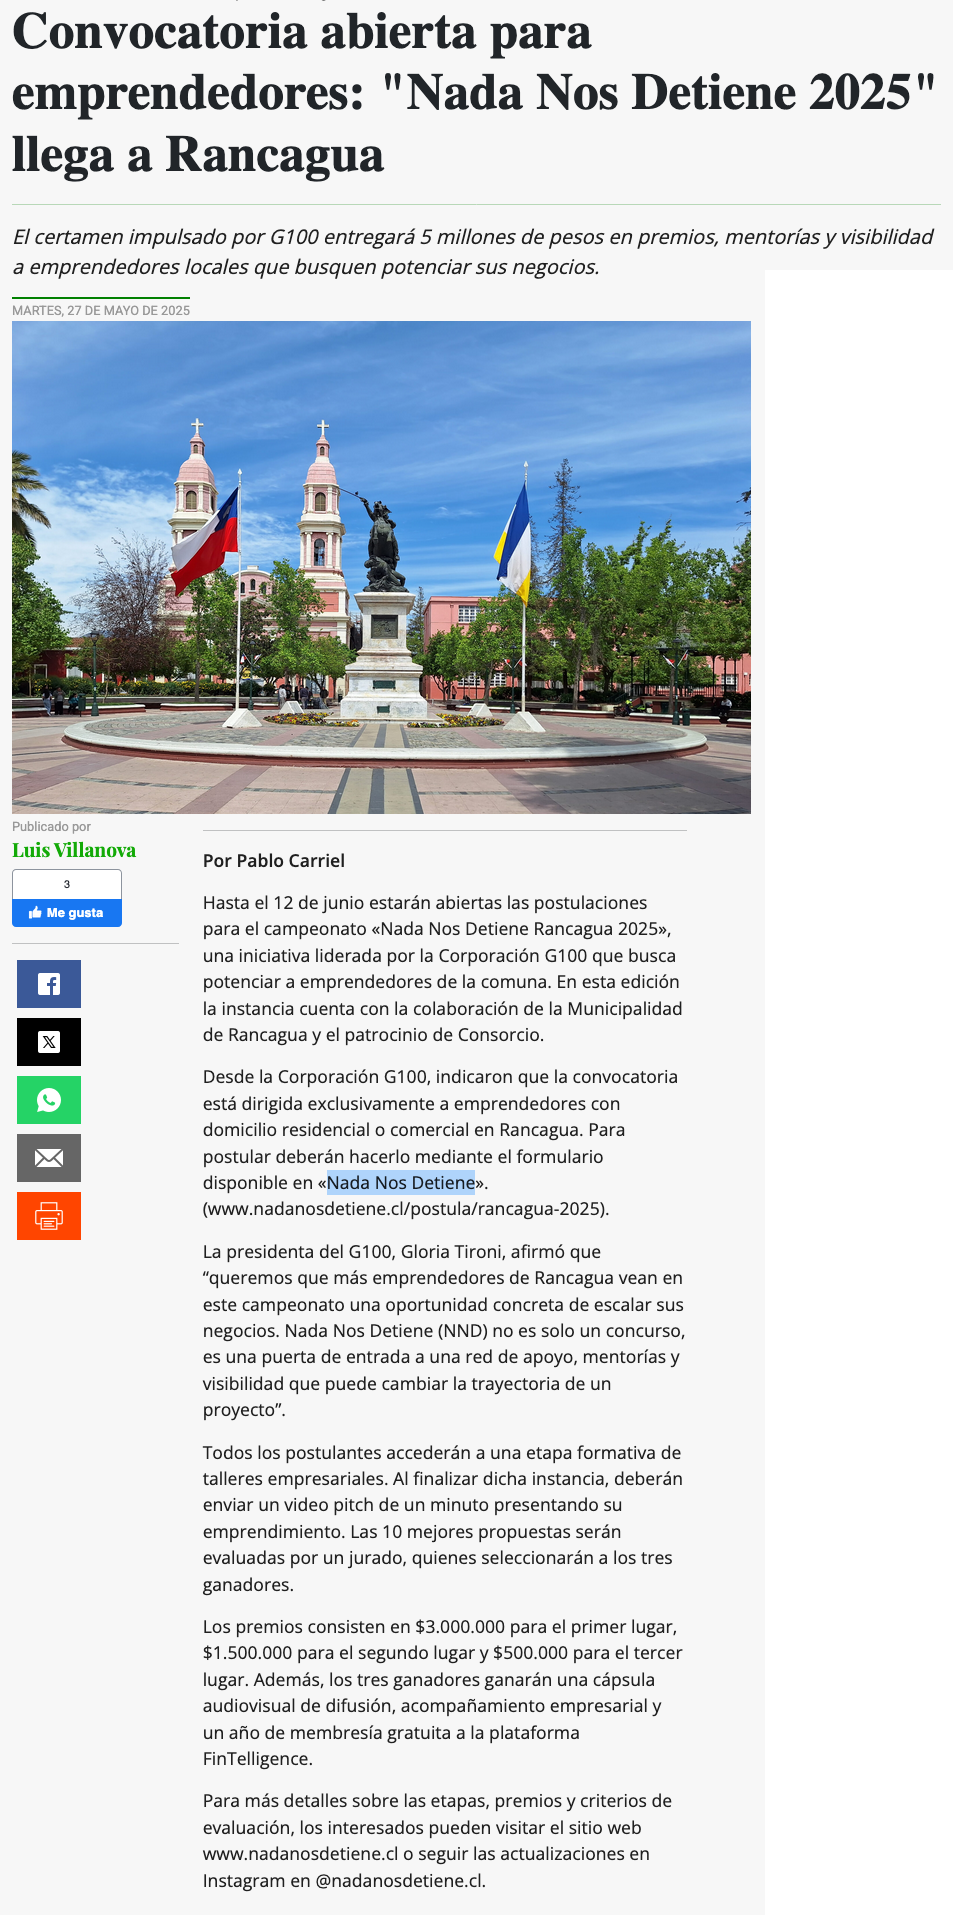Click the Me gusta thumbs-up button

point(67,913)
